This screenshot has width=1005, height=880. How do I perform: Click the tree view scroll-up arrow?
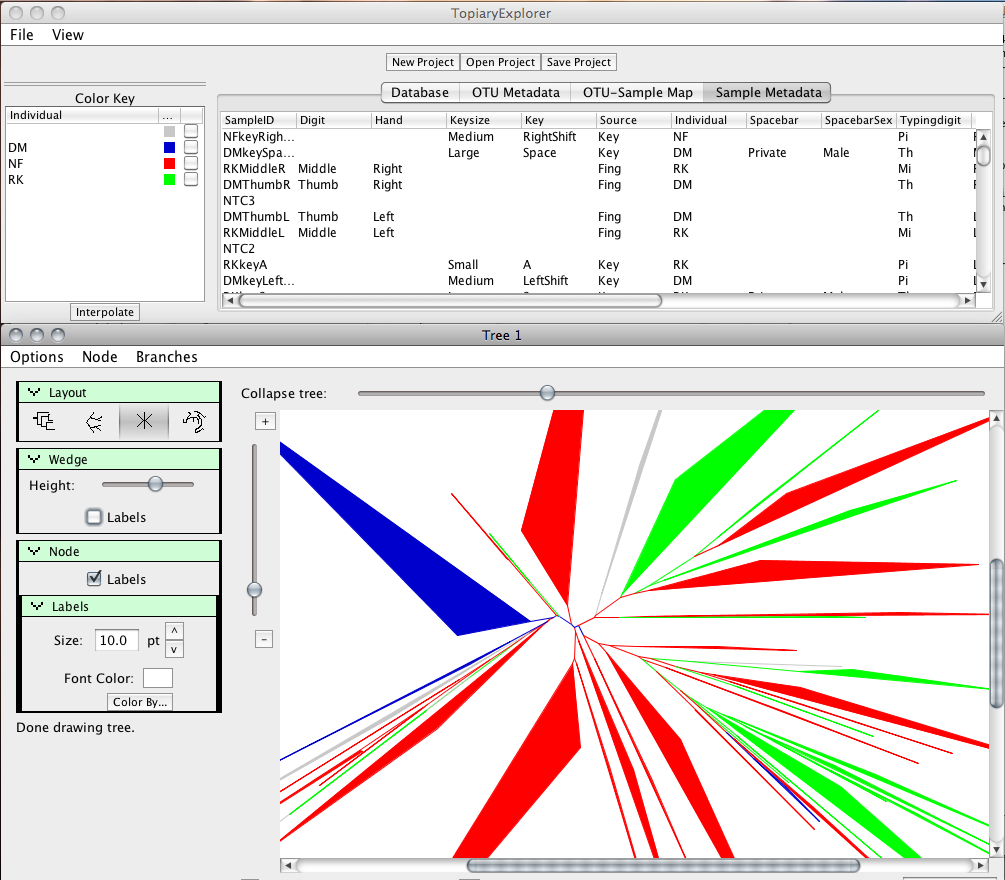tap(997, 418)
